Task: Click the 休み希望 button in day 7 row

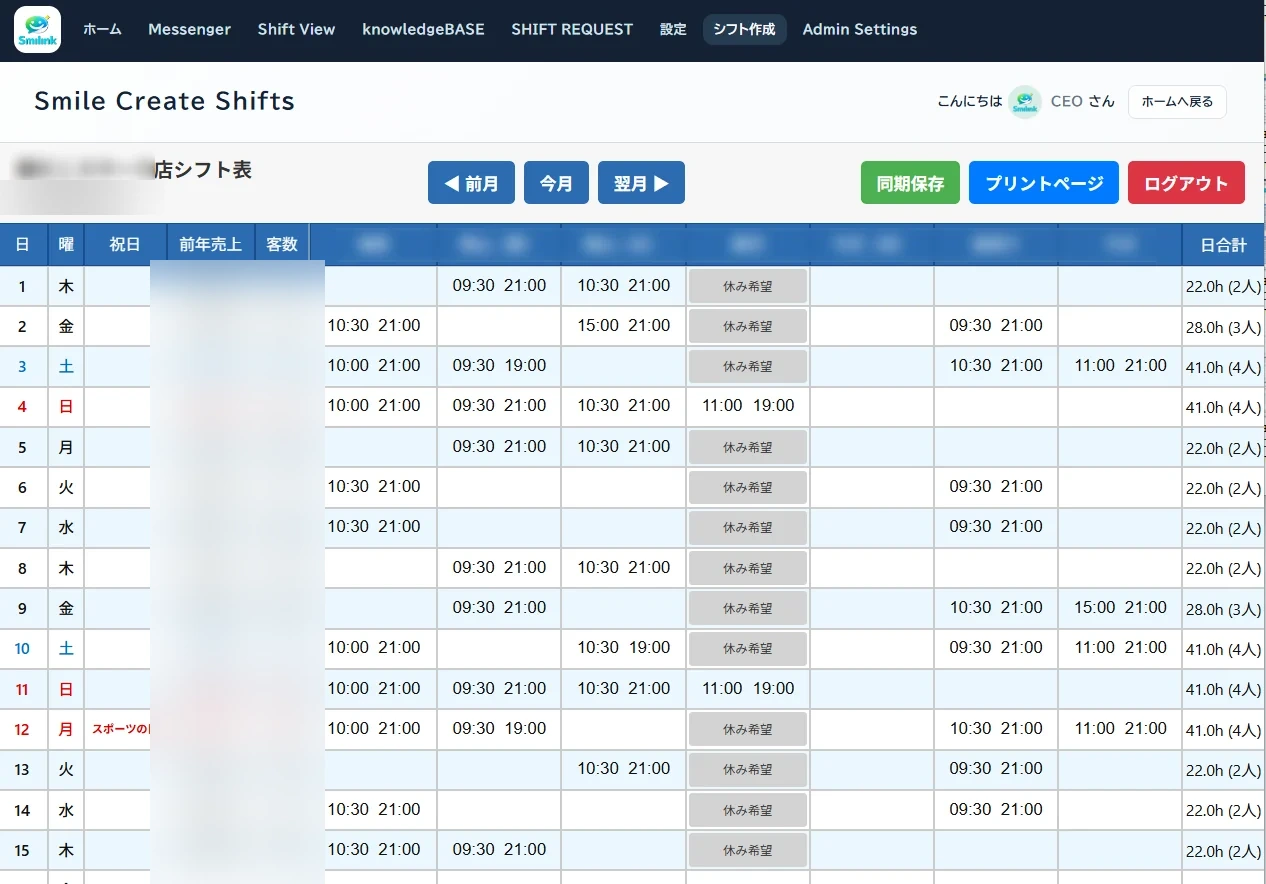Action: pyautogui.click(x=747, y=528)
